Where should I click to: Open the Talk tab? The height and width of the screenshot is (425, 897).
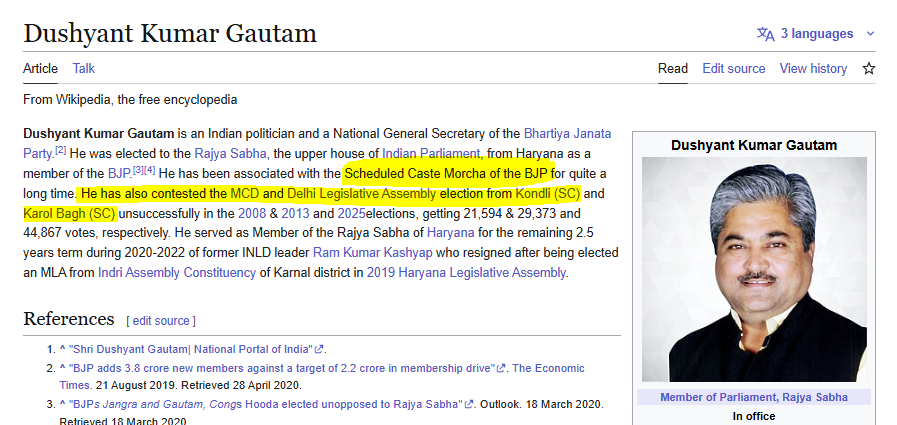coord(84,69)
